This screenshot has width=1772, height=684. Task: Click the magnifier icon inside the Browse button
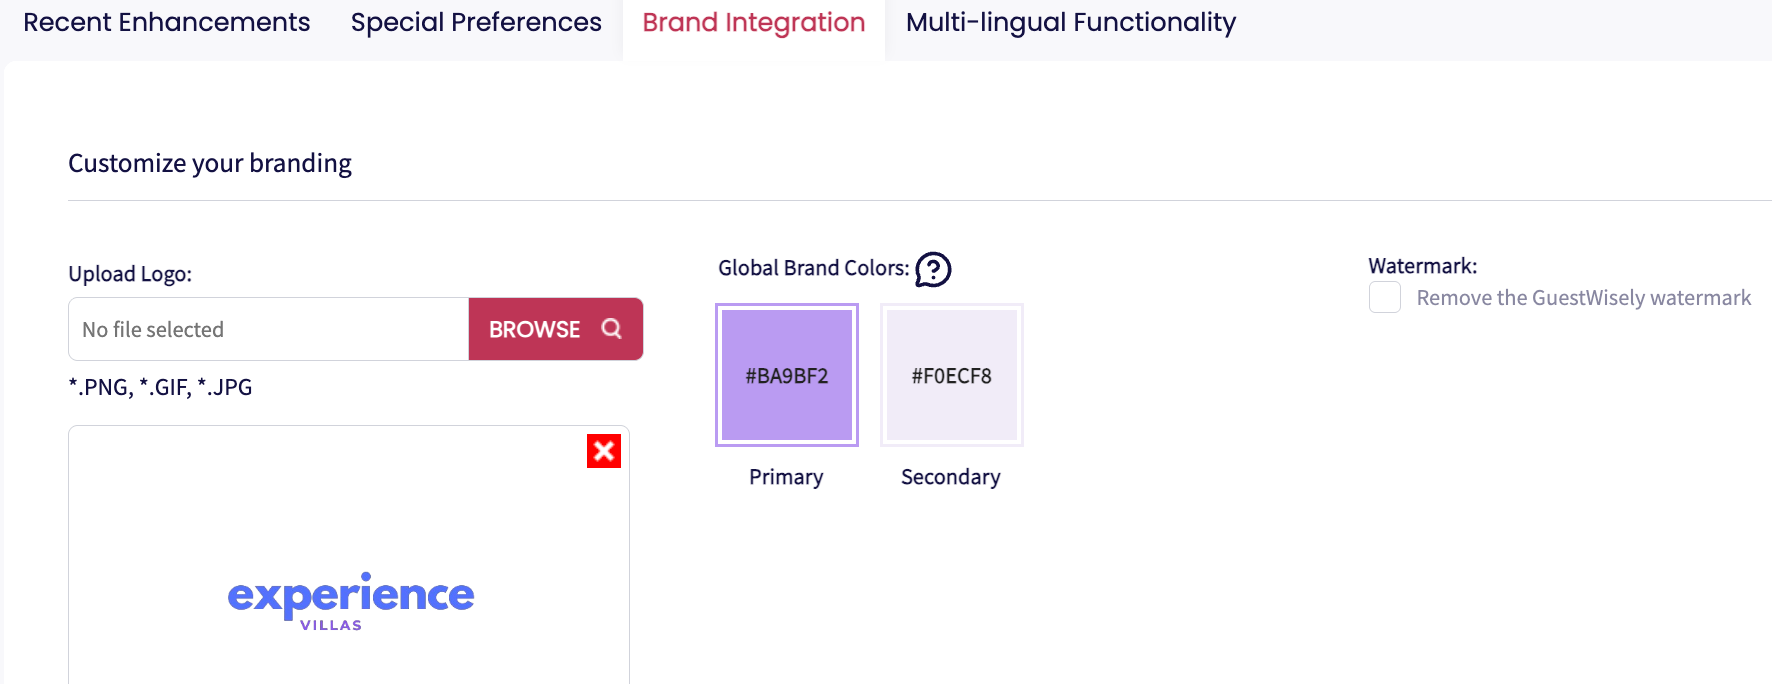612,329
